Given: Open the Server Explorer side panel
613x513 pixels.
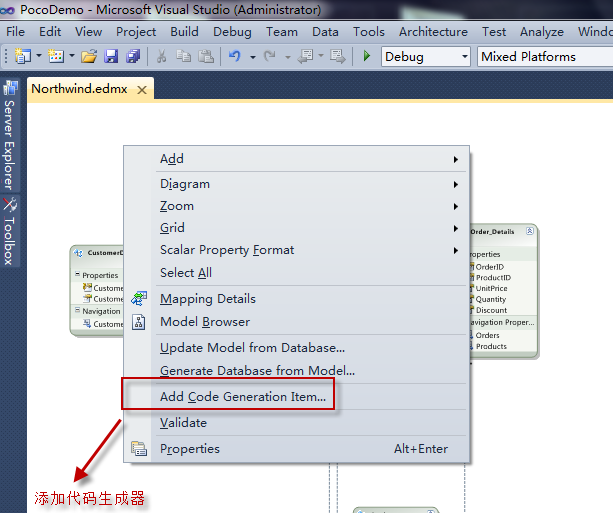Looking at the screenshot, I should point(10,135).
